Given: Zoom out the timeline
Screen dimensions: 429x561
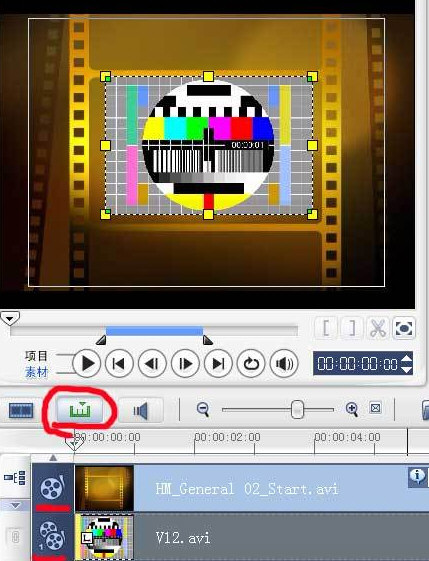Looking at the screenshot, I should click(x=203, y=409).
